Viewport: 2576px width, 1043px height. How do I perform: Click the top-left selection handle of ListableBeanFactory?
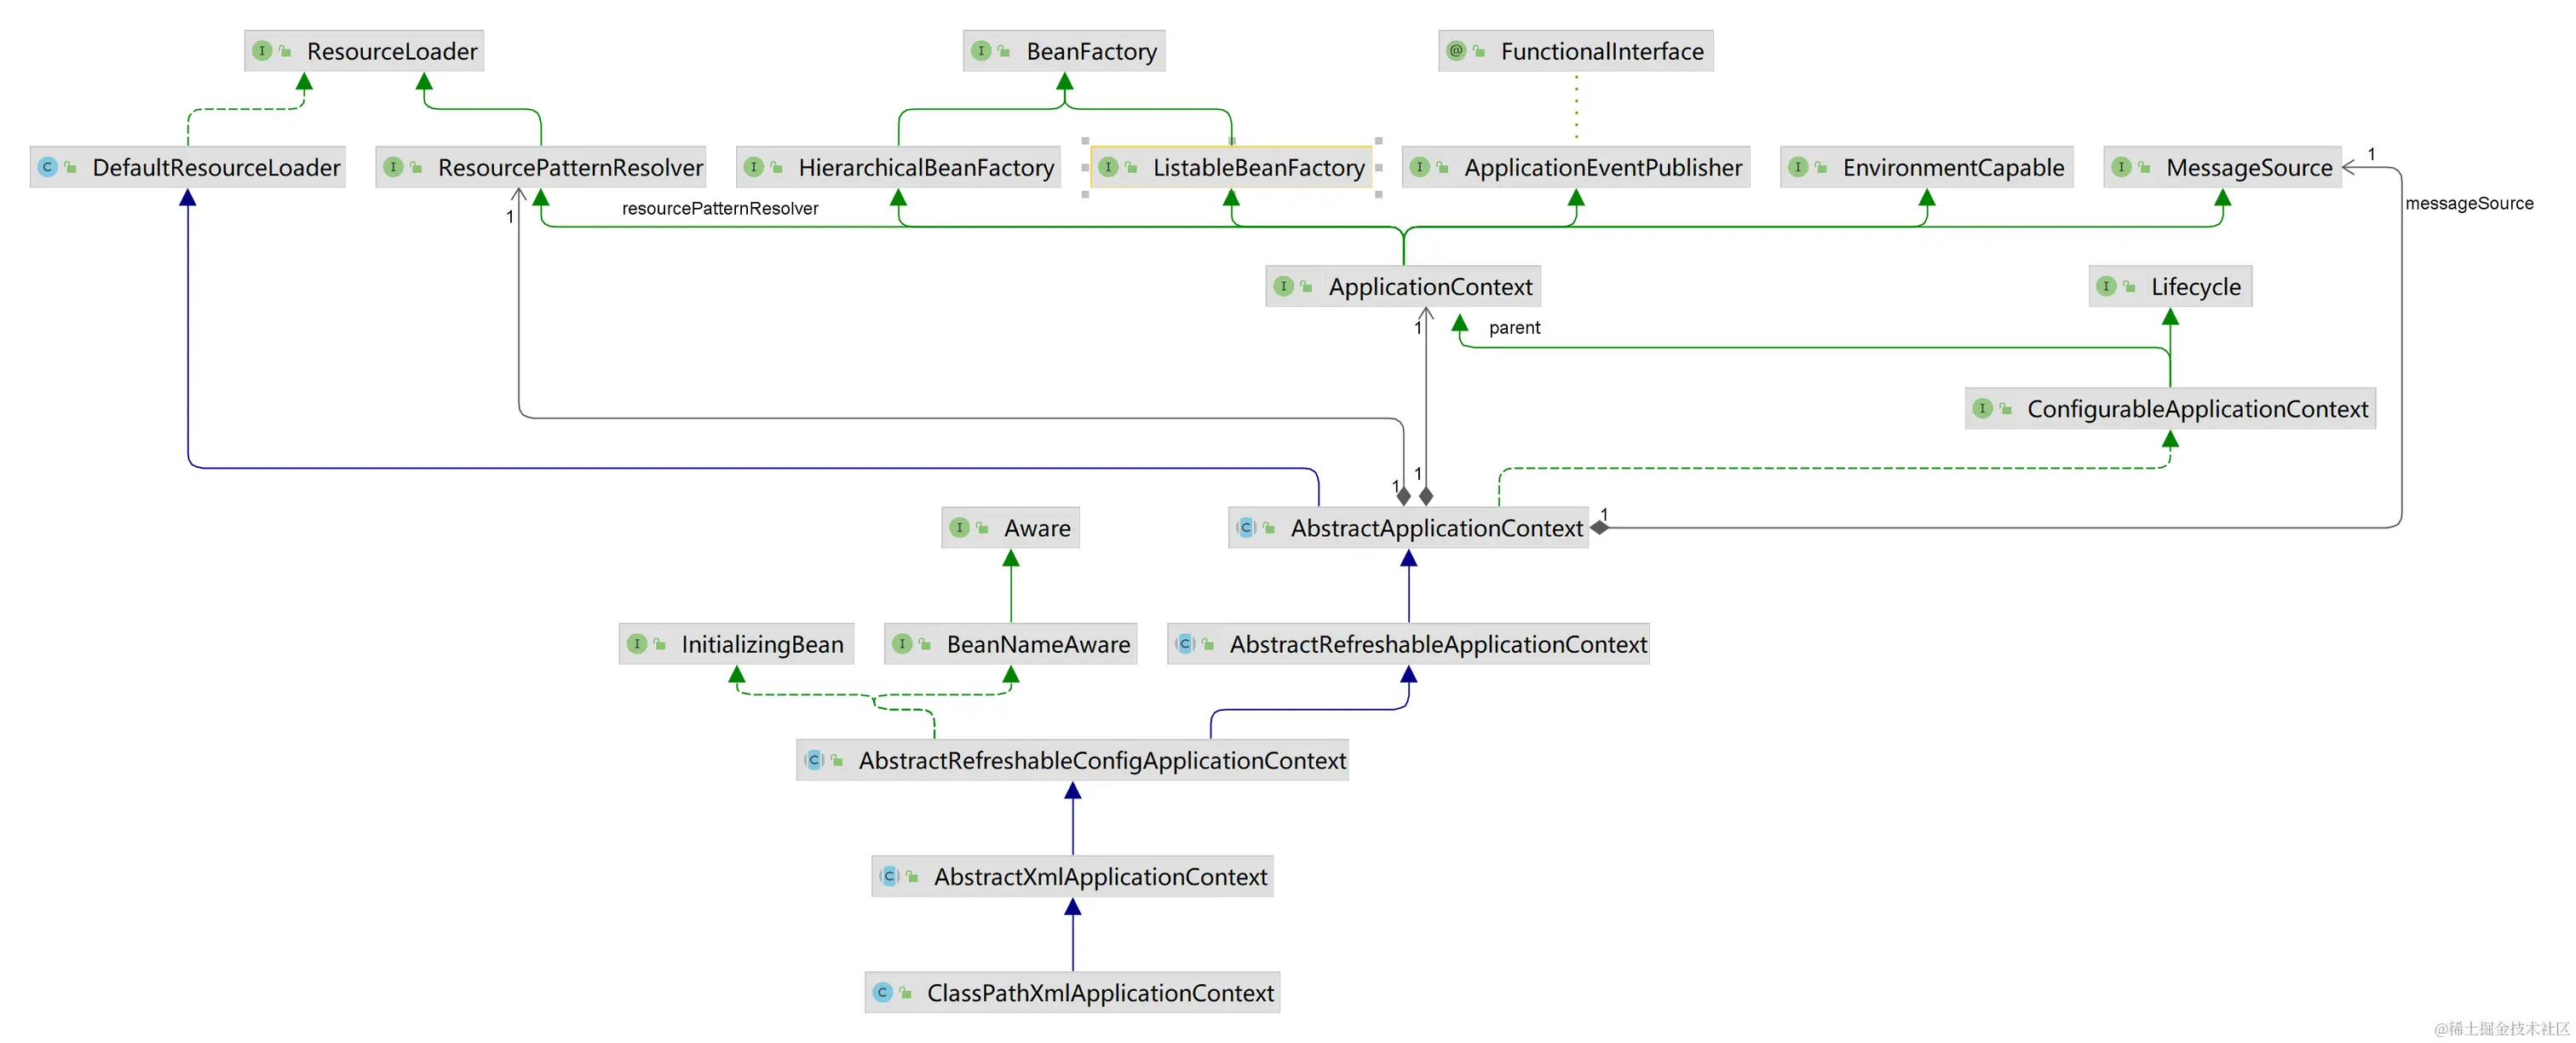click(1085, 141)
